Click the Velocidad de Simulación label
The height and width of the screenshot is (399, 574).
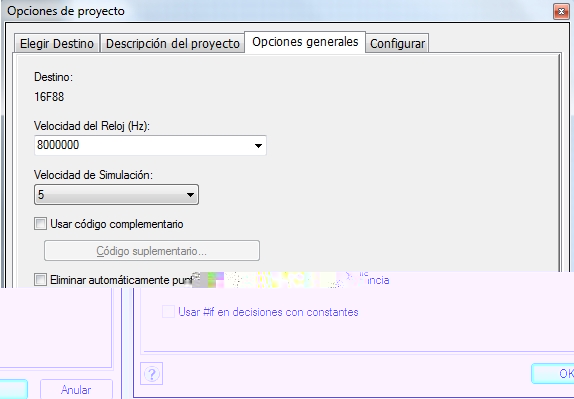93,175
